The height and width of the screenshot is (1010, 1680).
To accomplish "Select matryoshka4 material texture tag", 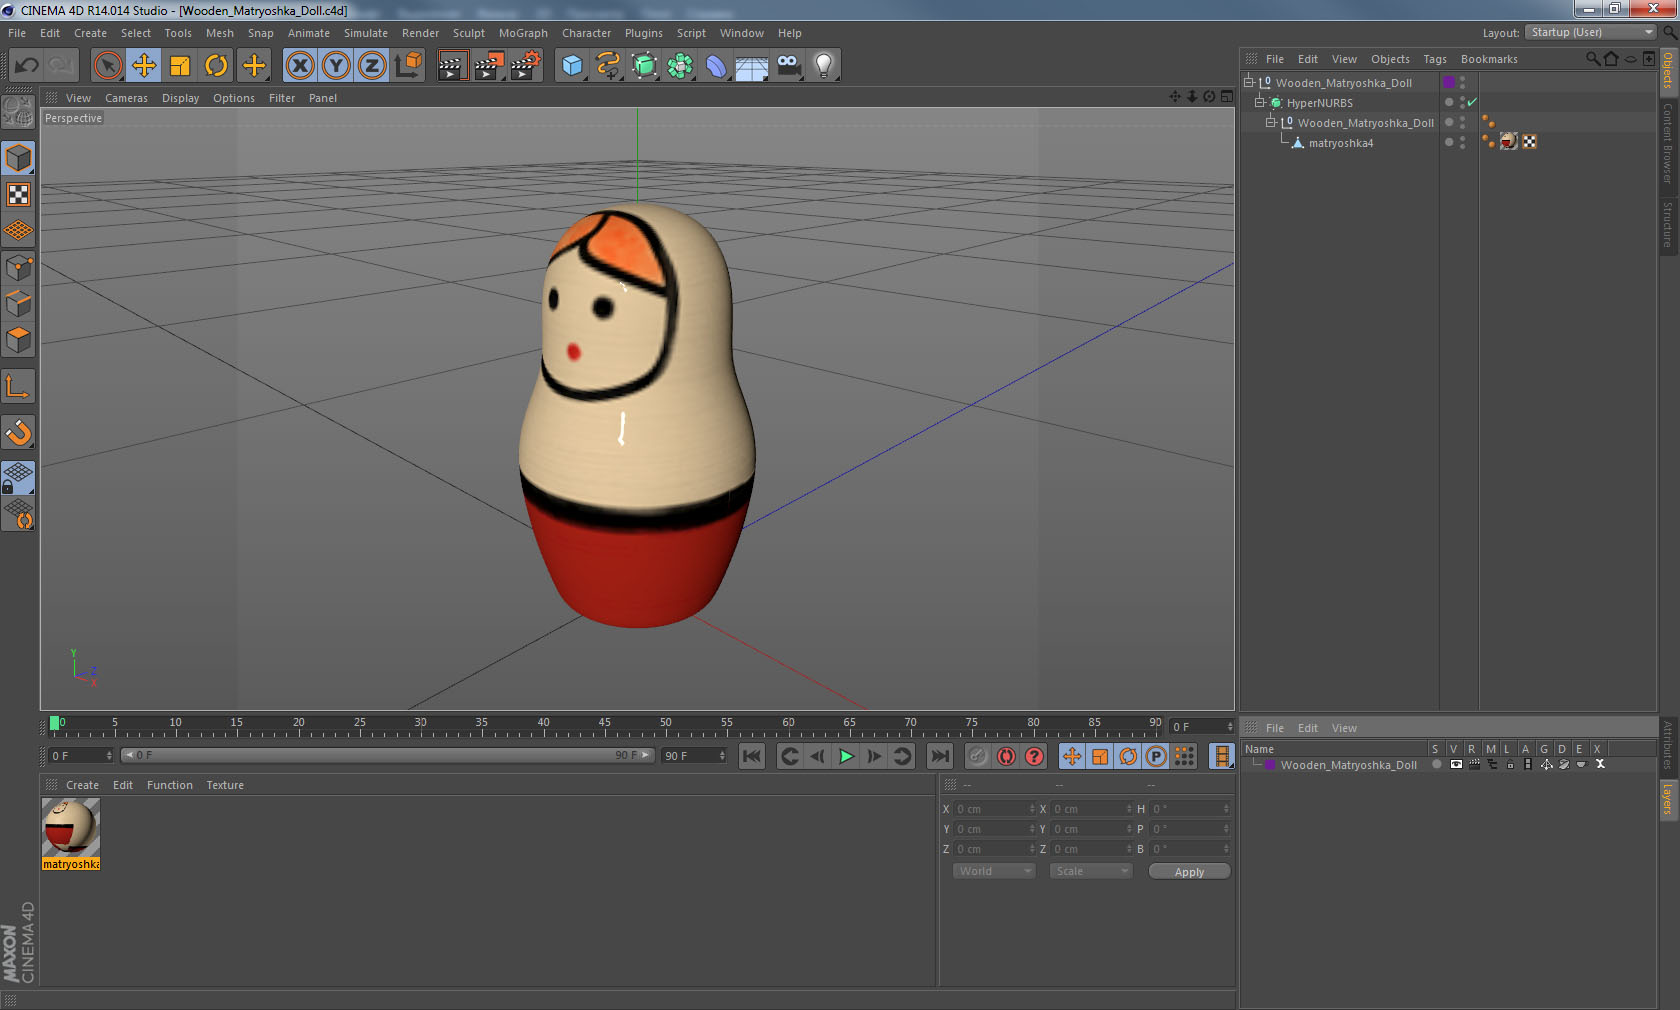I will point(1509,142).
